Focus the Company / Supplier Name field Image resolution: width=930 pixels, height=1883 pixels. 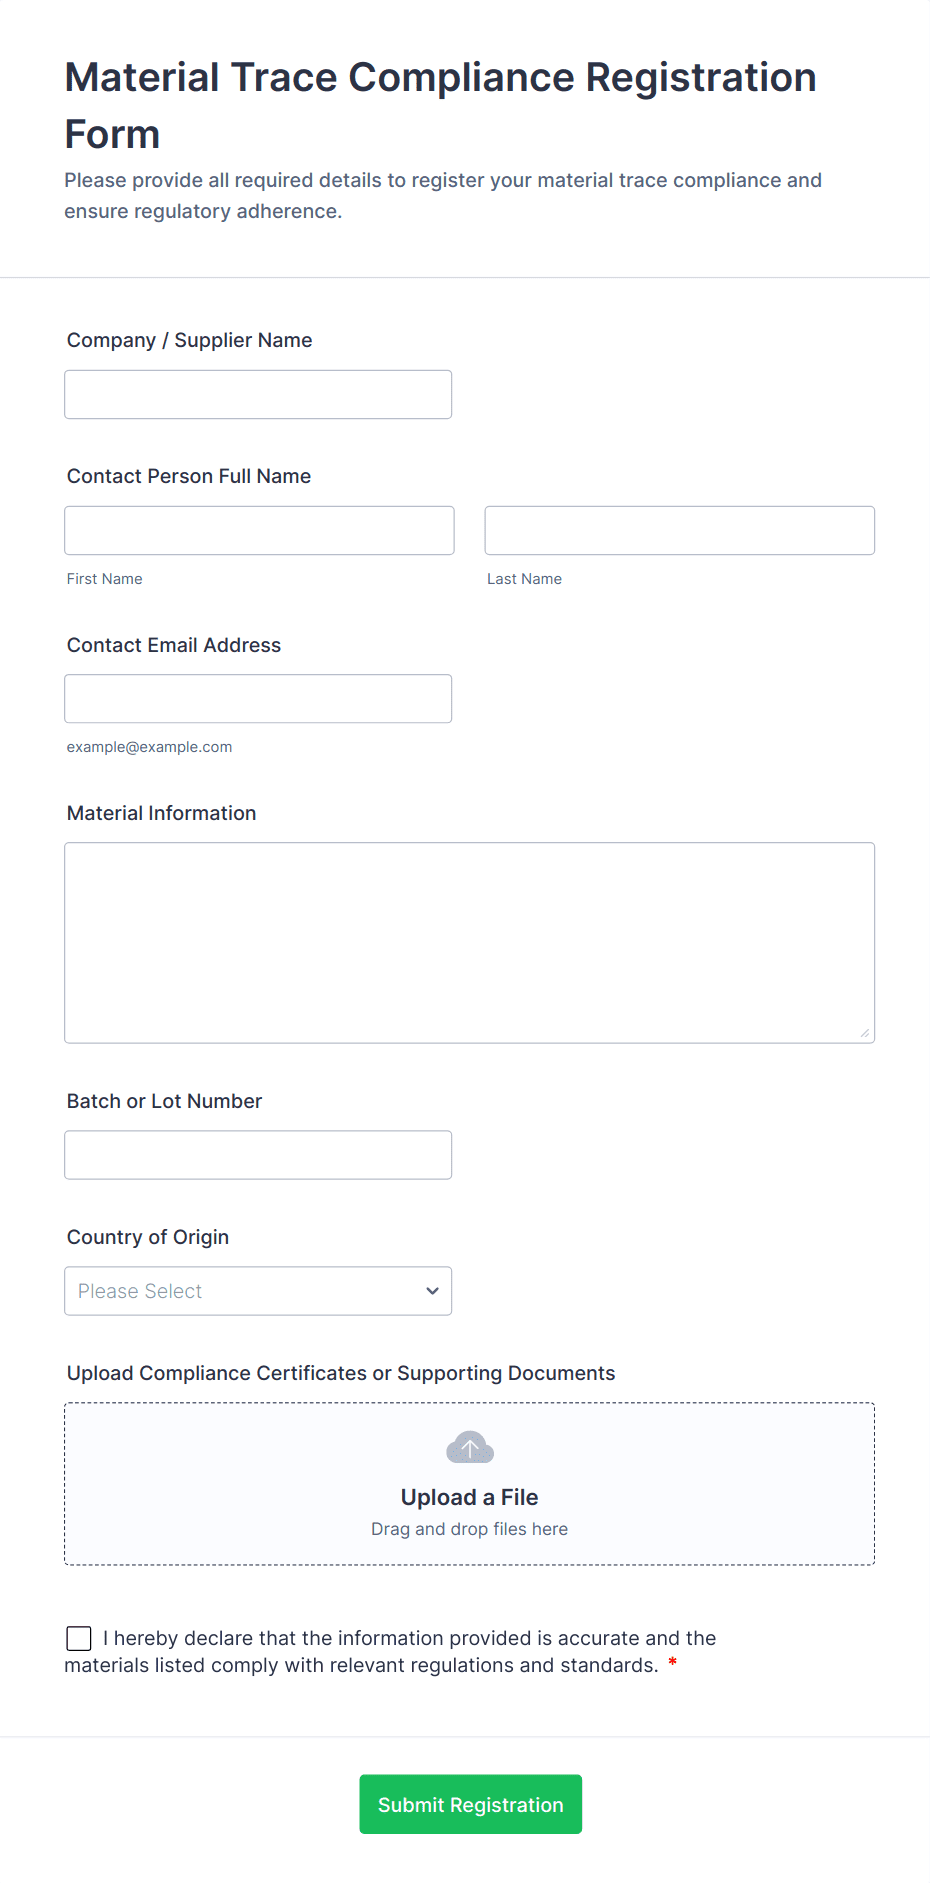coord(258,395)
